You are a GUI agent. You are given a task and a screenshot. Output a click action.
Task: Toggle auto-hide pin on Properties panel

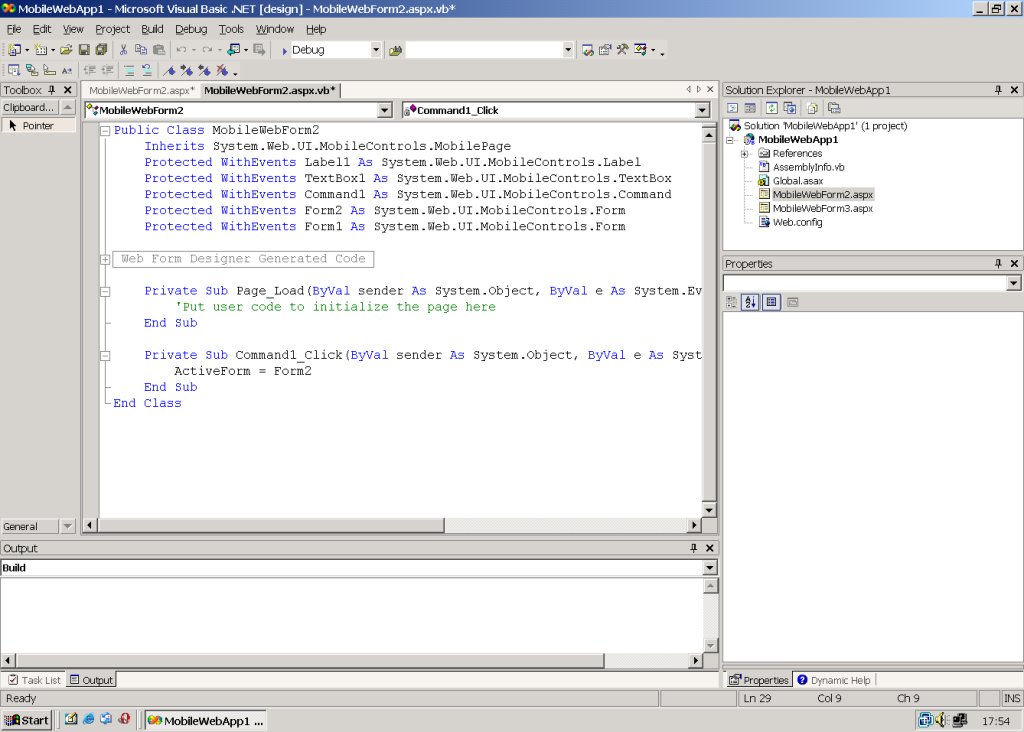[998, 263]
